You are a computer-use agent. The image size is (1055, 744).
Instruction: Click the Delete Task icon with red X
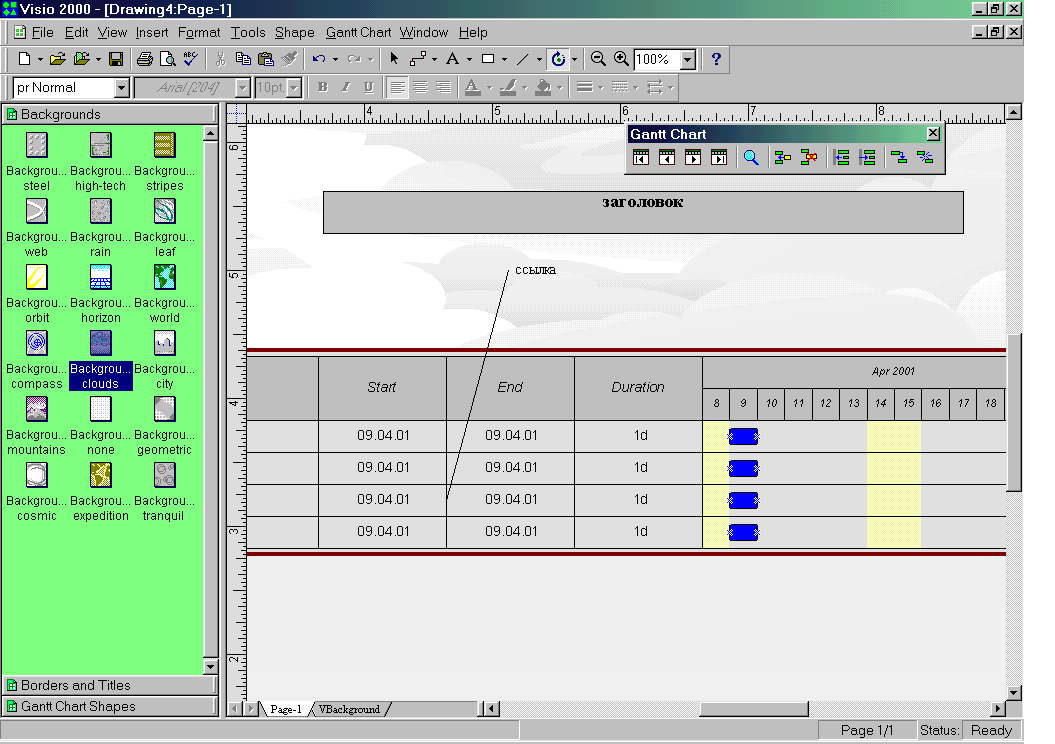809,157
